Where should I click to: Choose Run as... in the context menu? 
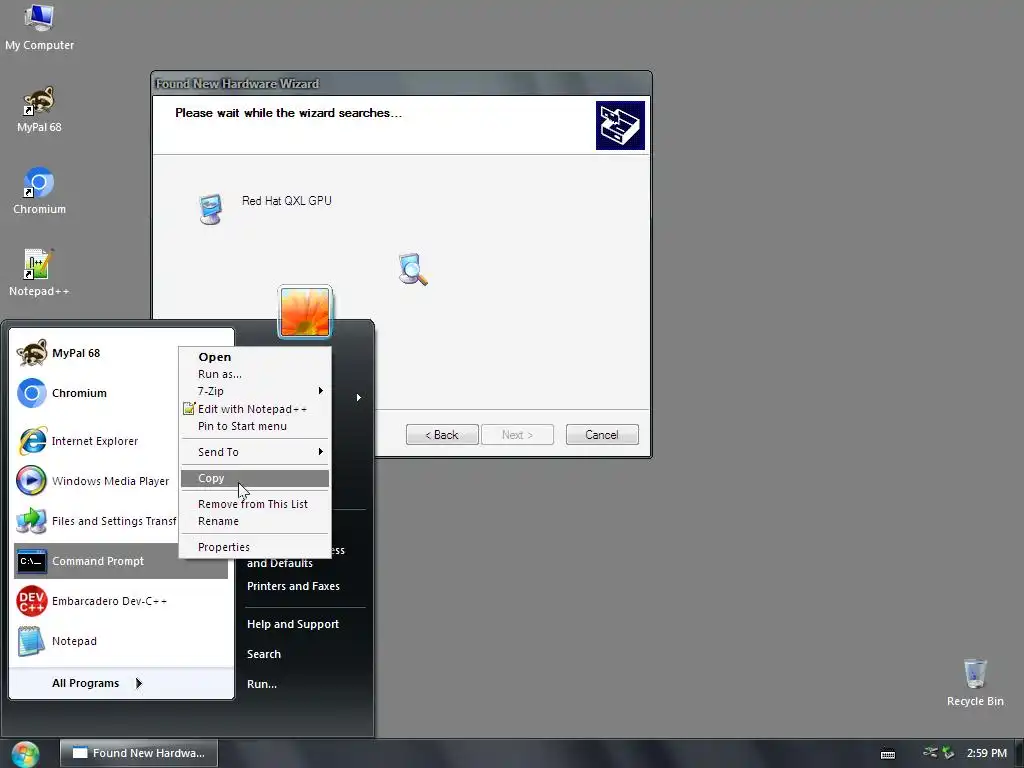coord(255,374)
